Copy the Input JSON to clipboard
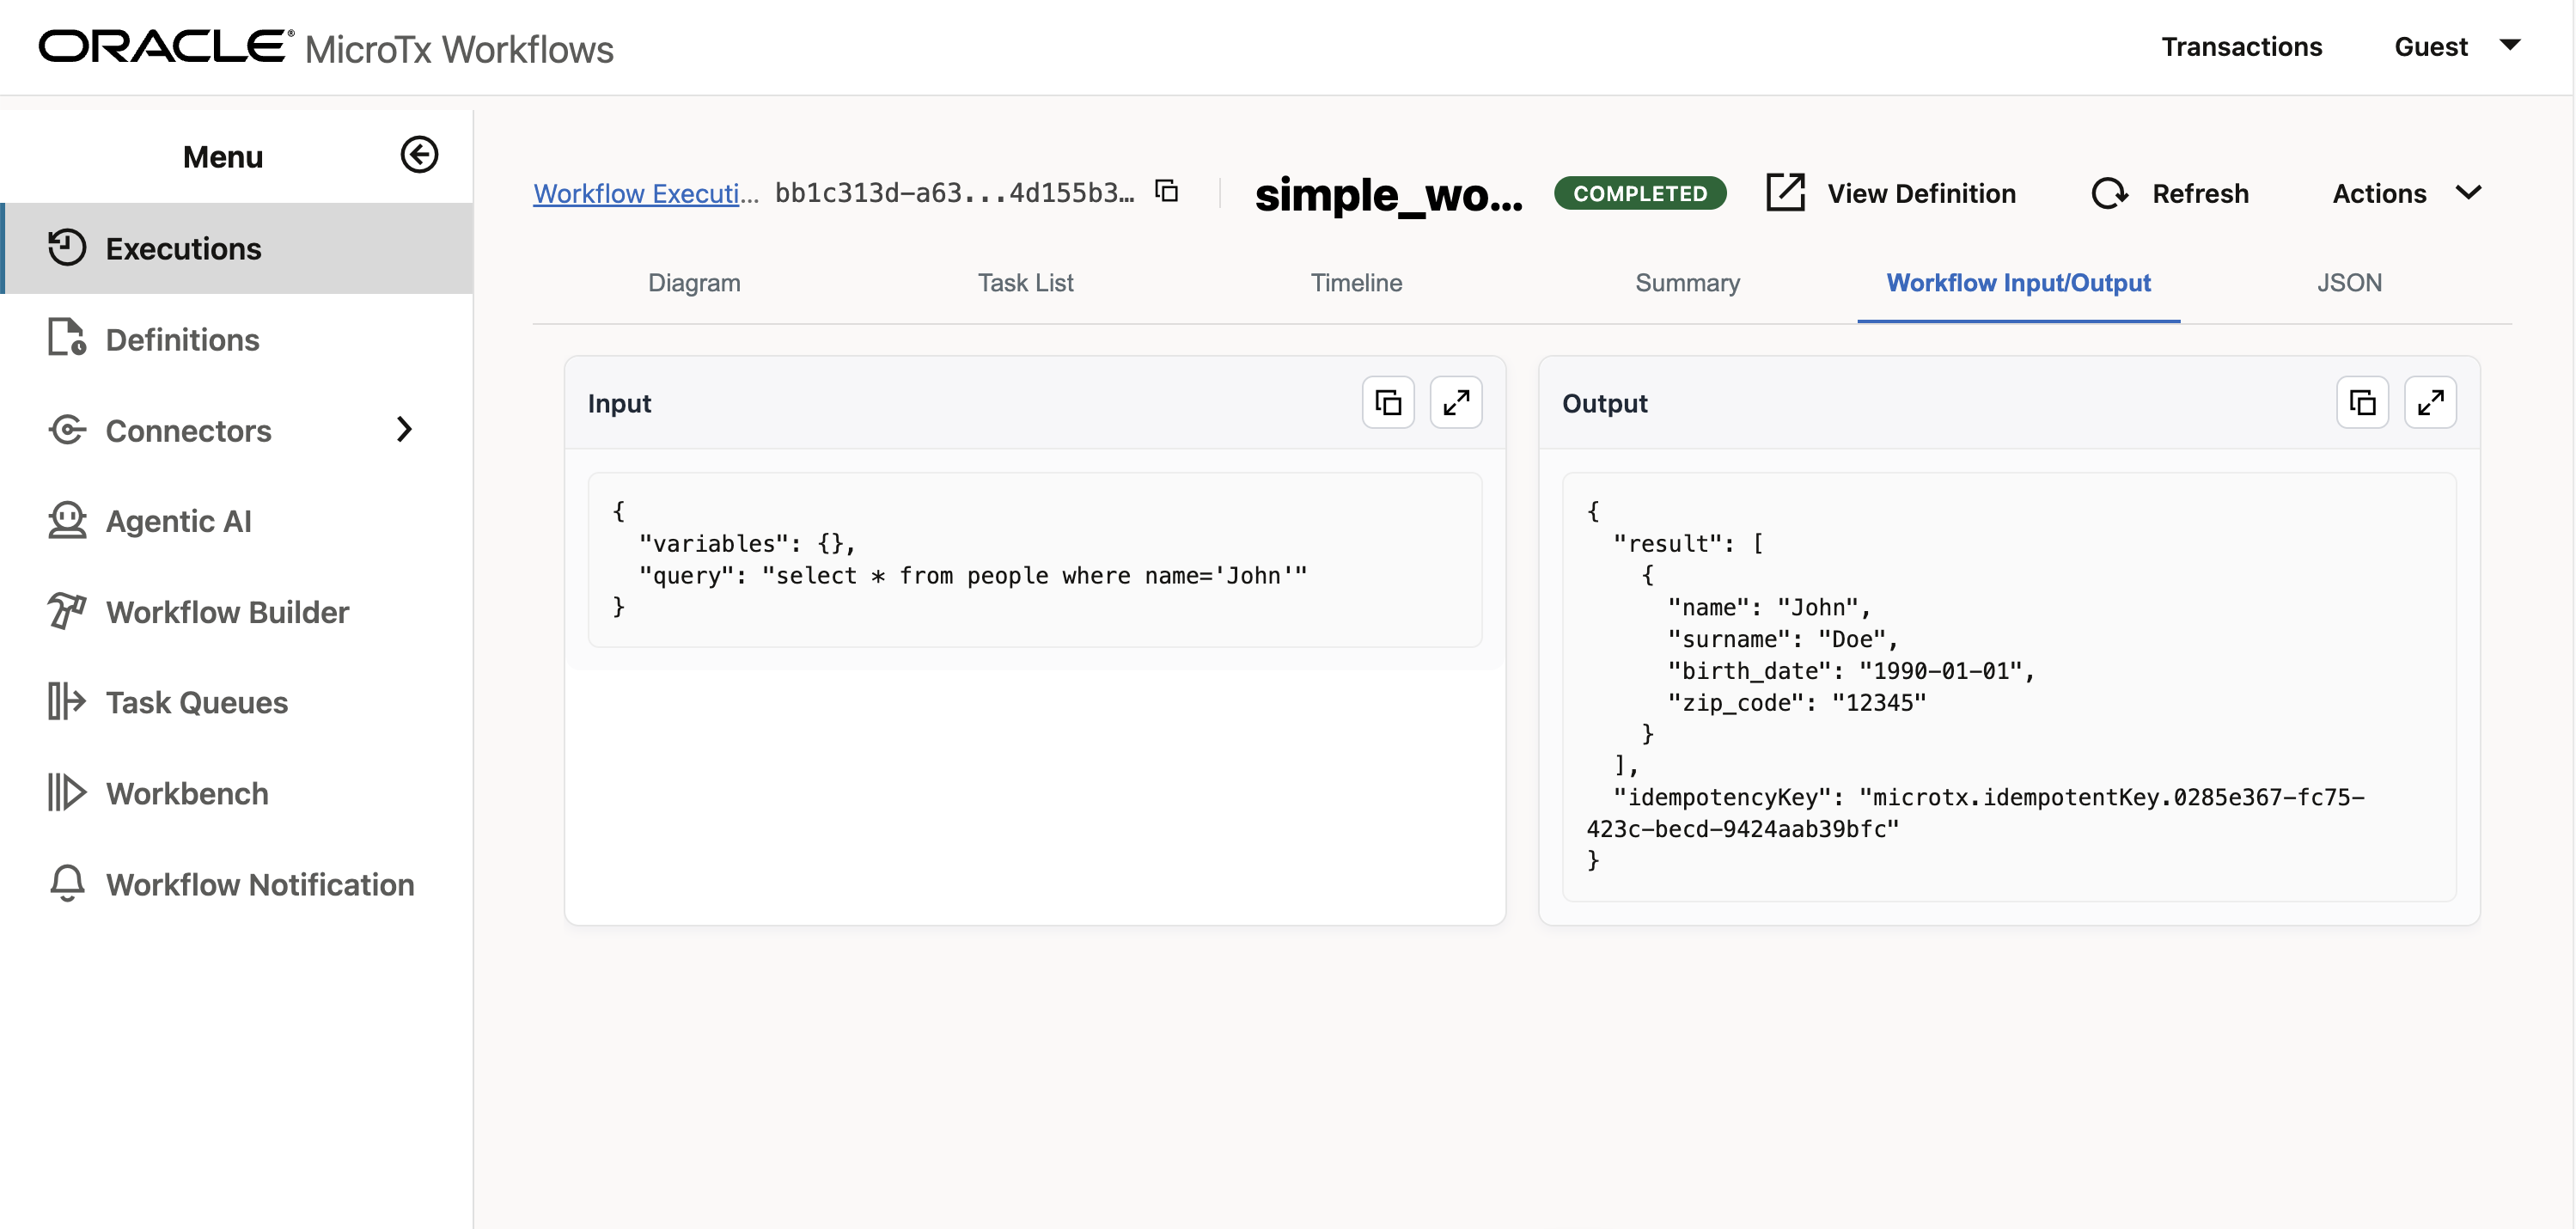 (x=1388, y=402)
